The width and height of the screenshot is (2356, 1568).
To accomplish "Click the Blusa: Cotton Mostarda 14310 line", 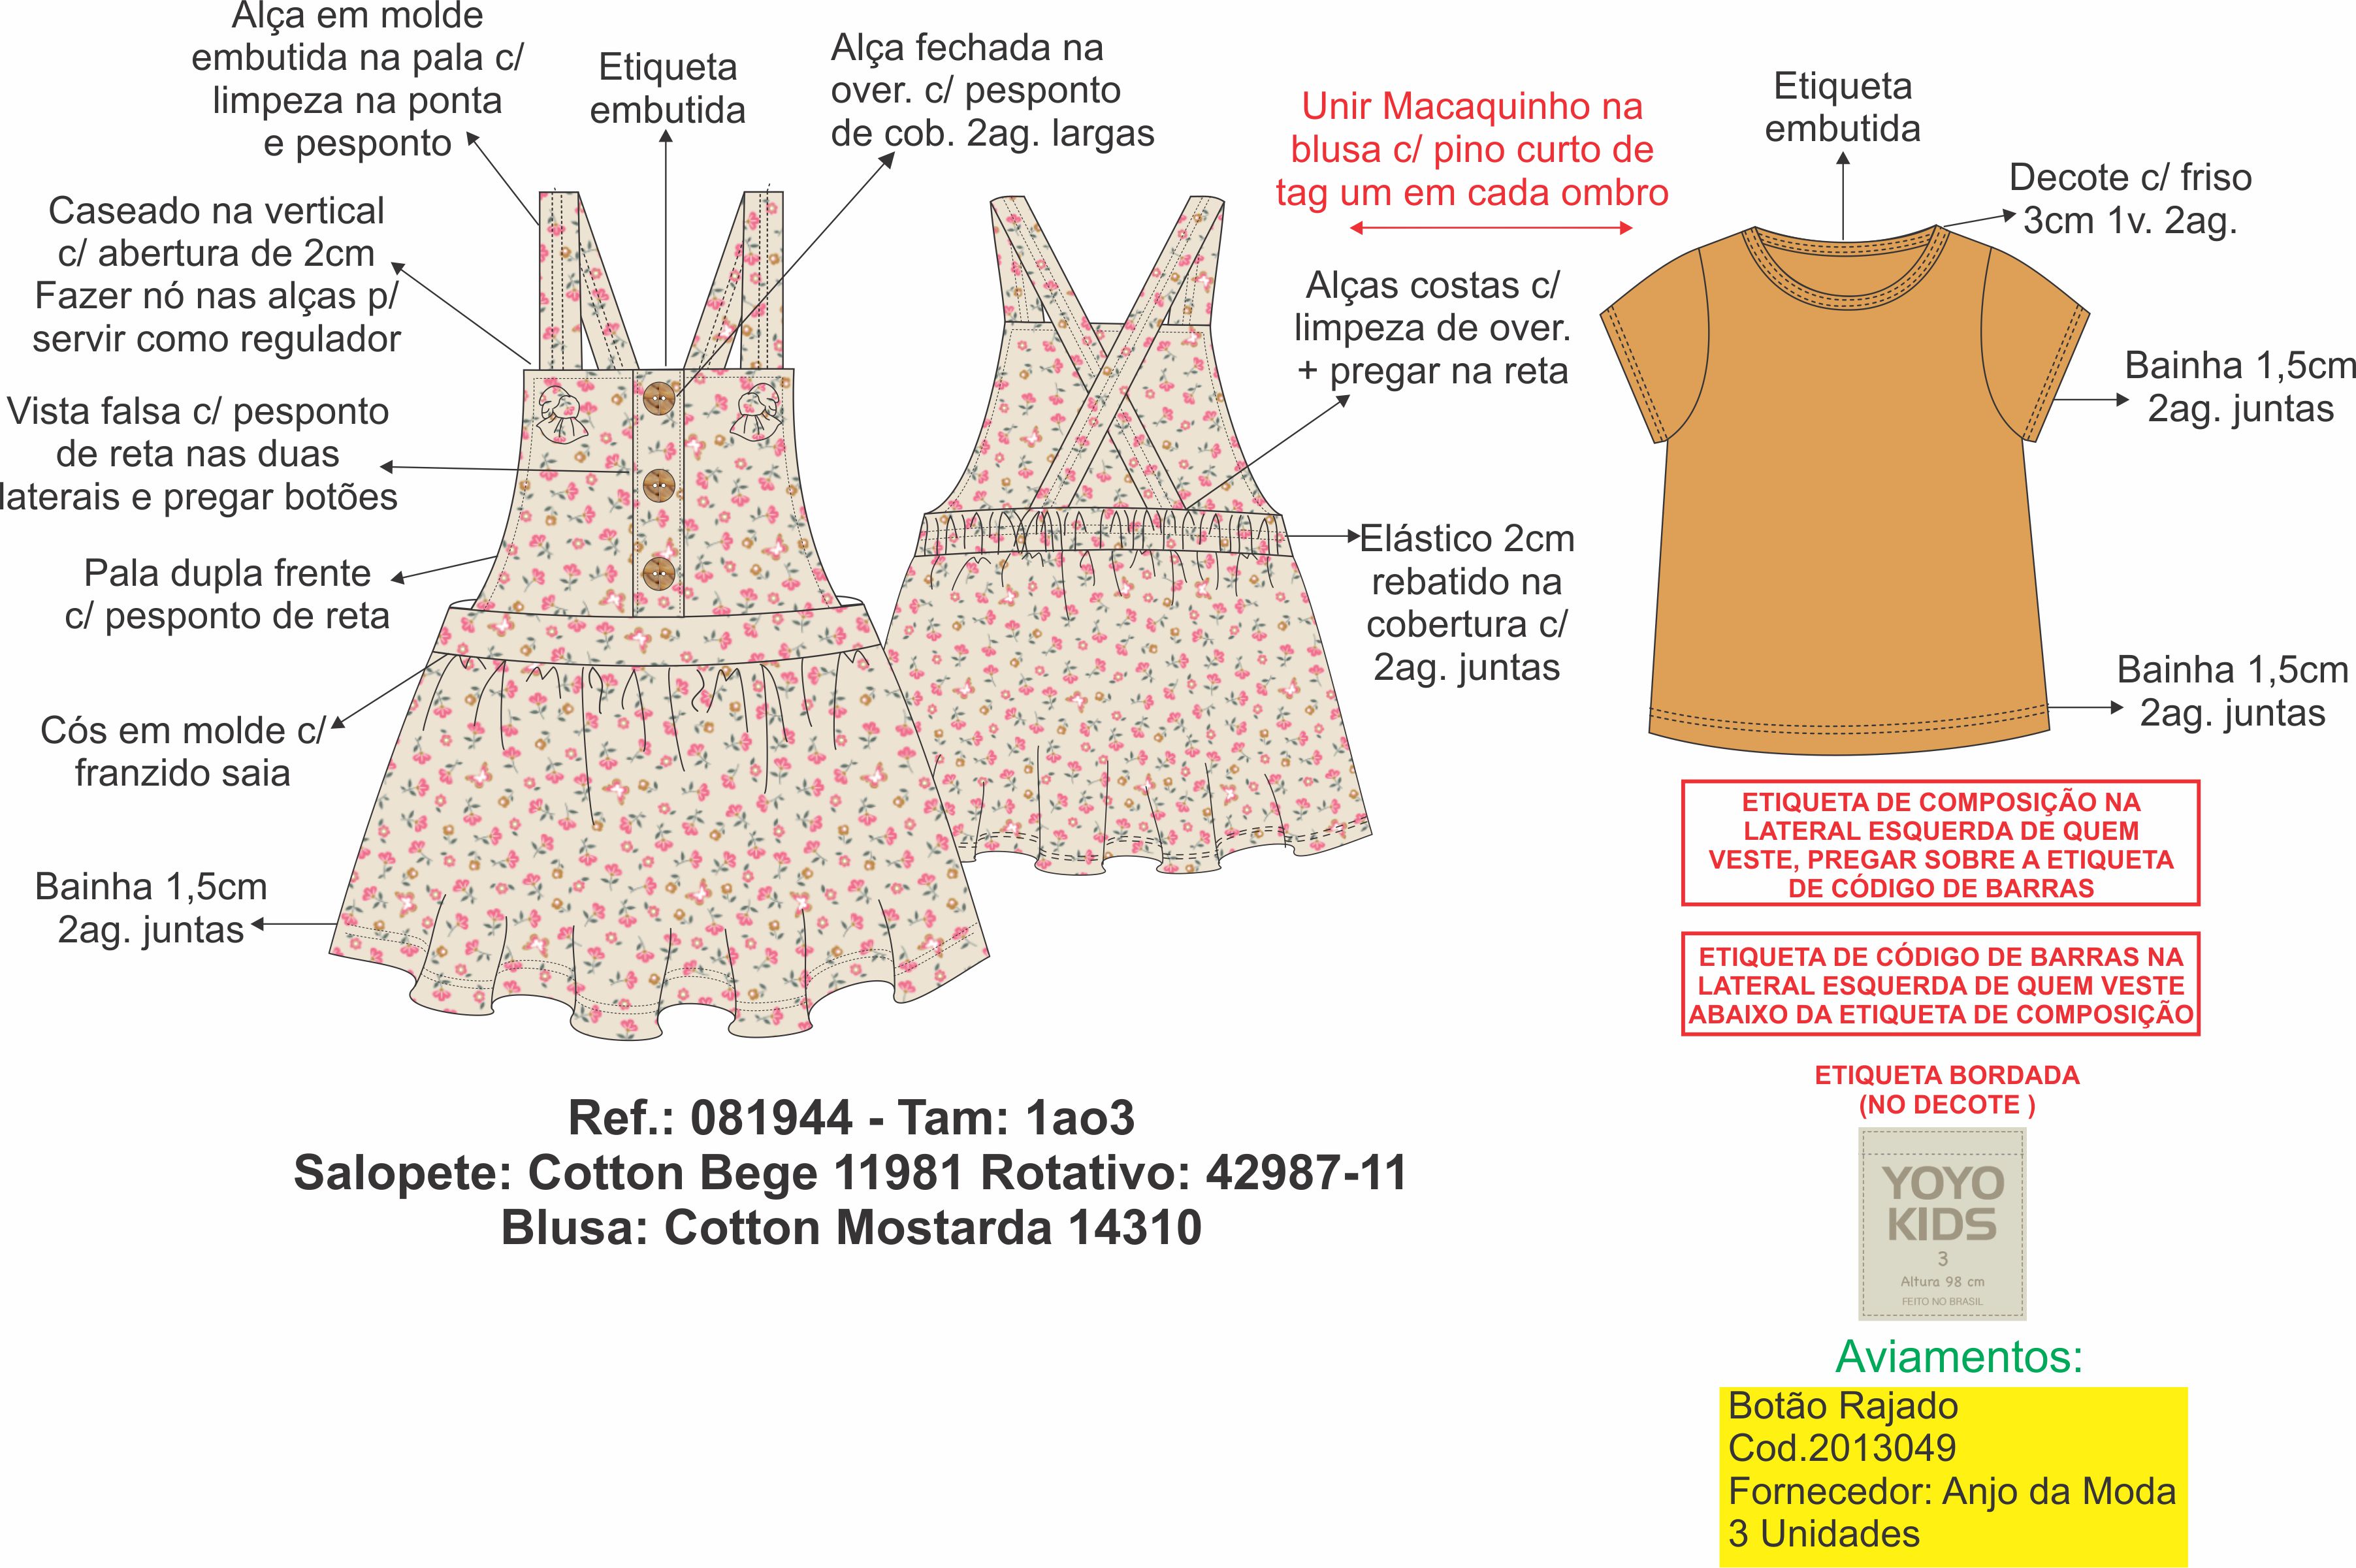I will tap(851, 1228).
